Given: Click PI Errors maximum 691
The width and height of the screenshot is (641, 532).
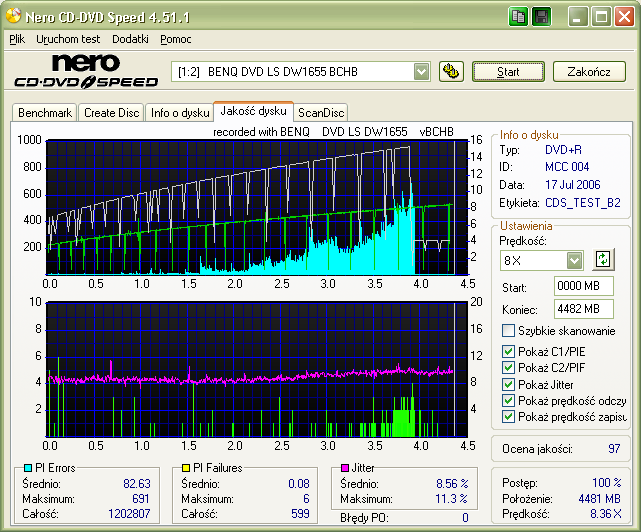Looking at the screenshot, I should coord(141,499).
